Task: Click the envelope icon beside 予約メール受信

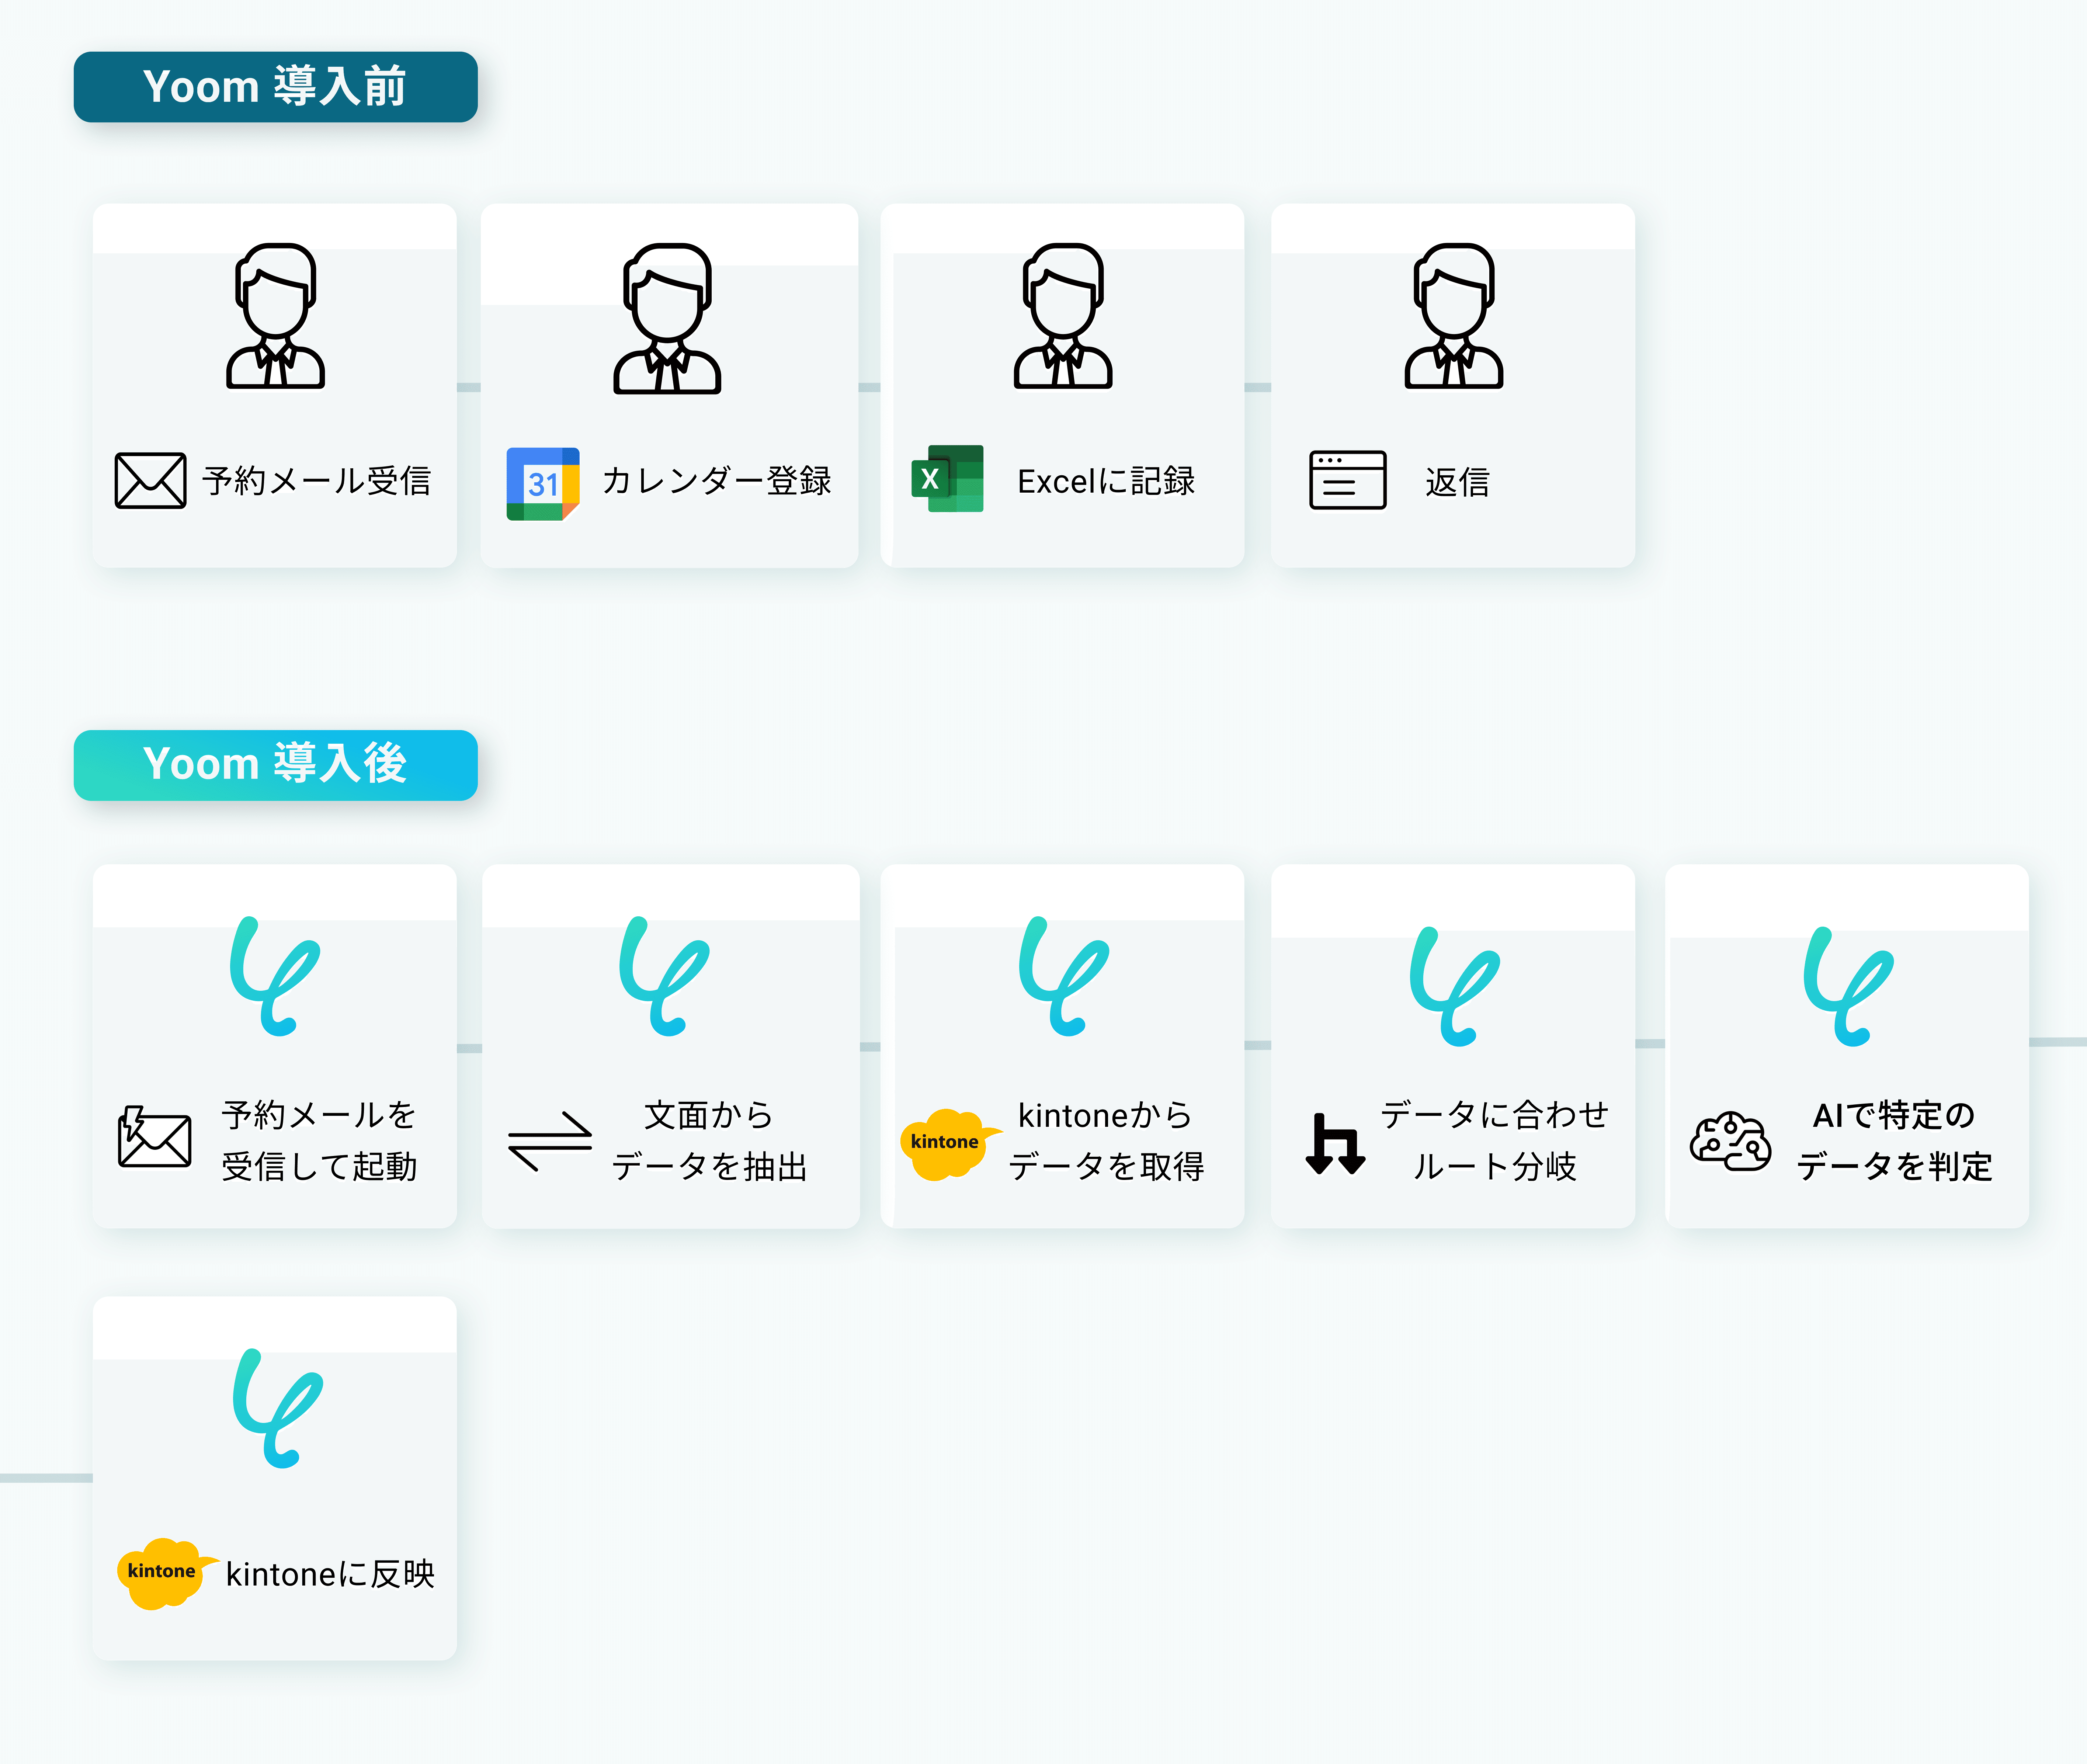Action: 150,481
